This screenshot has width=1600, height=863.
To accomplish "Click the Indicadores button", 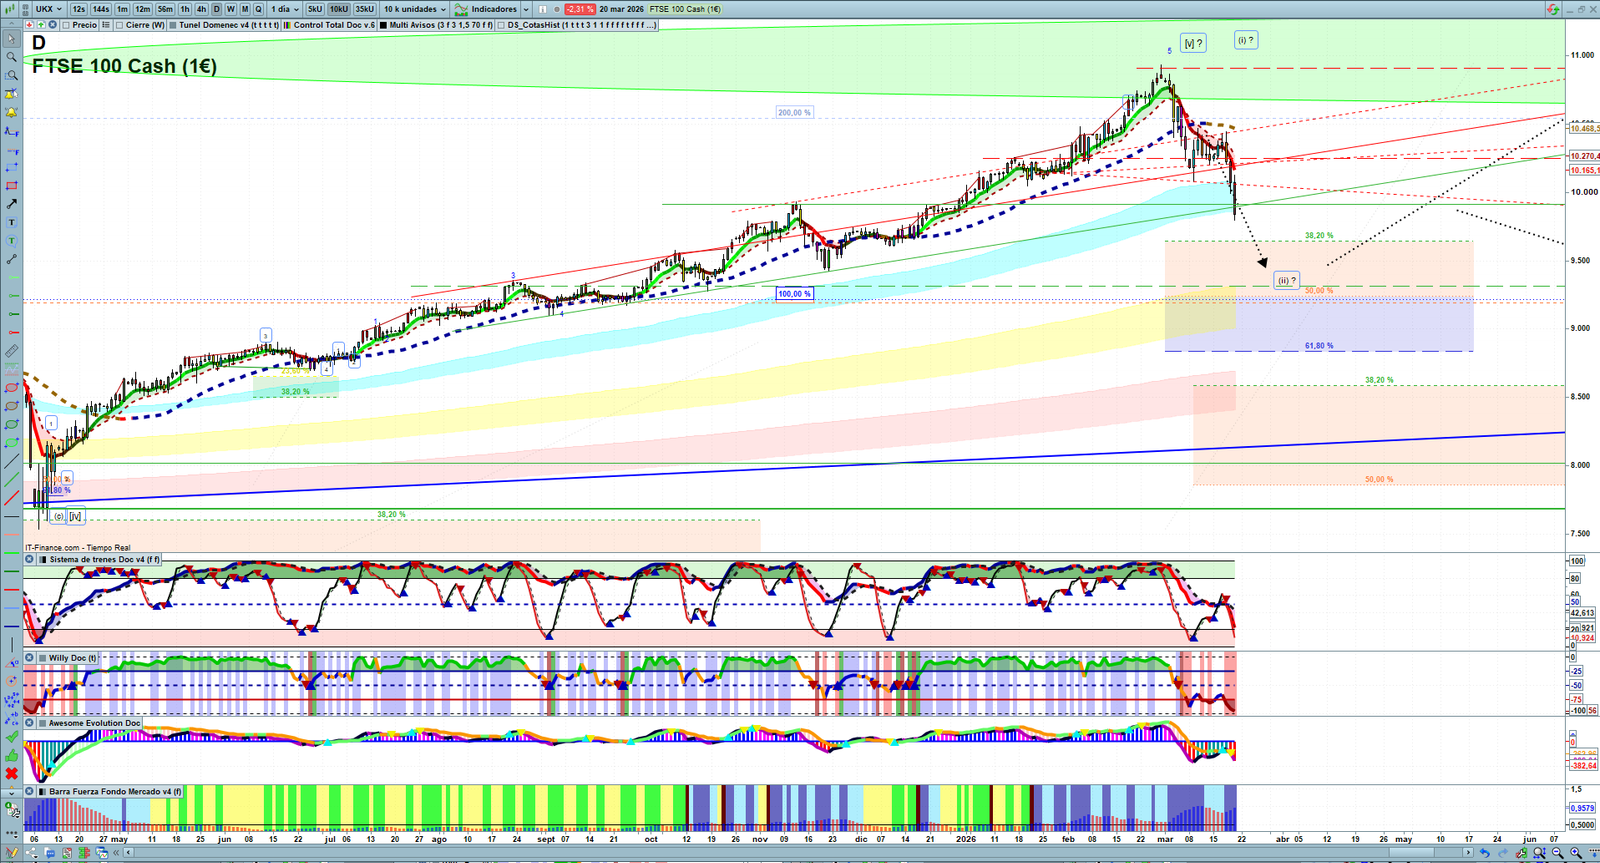I will coord(493,9).
